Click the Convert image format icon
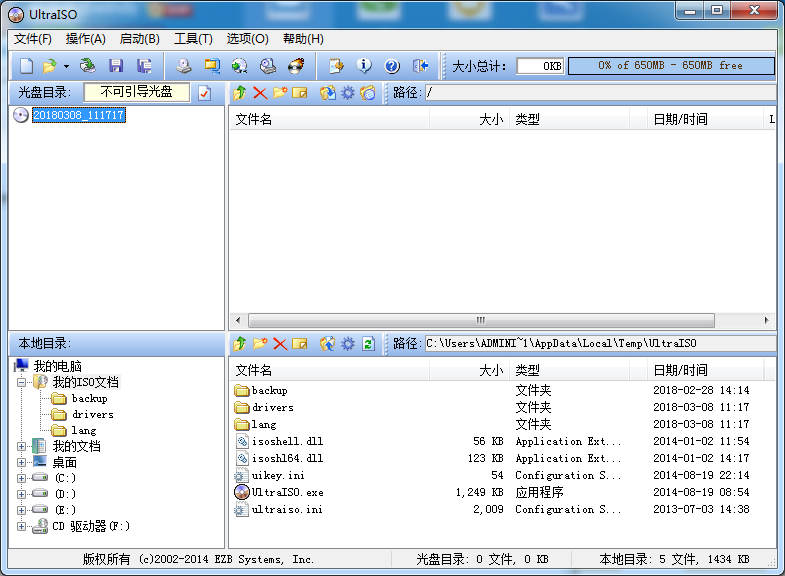785x576 pixels. [212, 66]
